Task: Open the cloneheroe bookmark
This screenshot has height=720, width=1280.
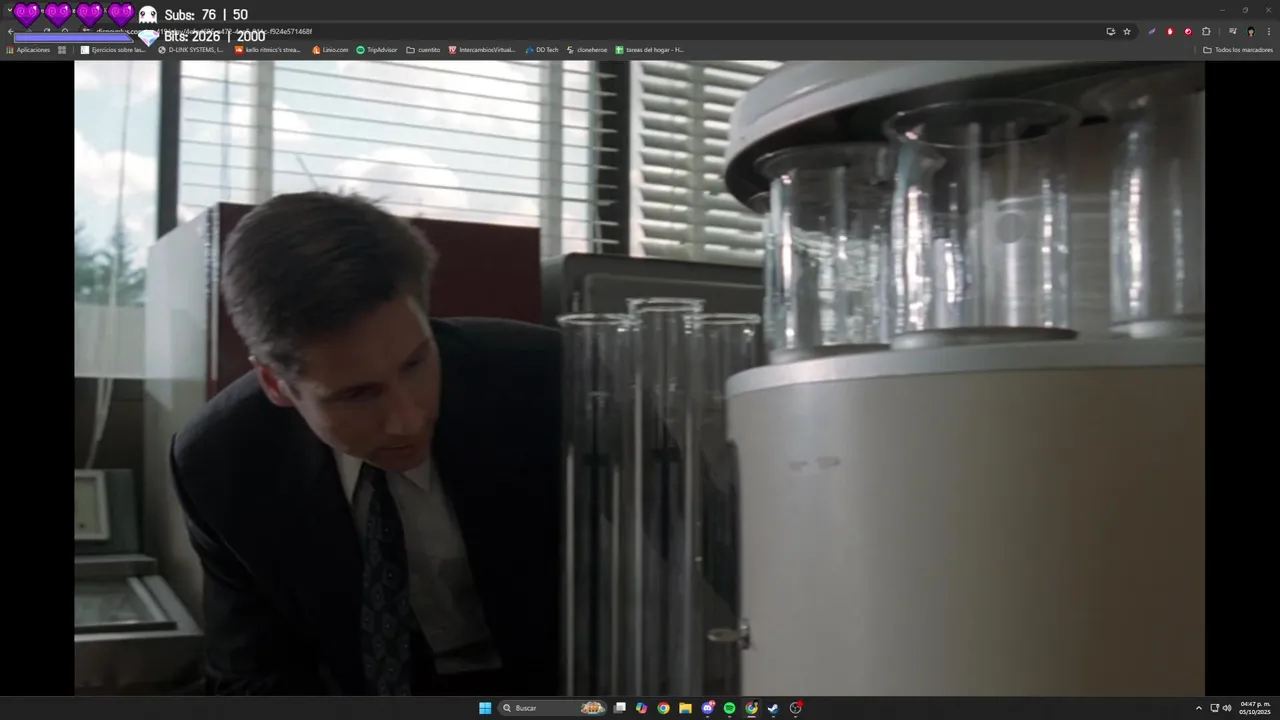Action: click(x=587, y=50)
